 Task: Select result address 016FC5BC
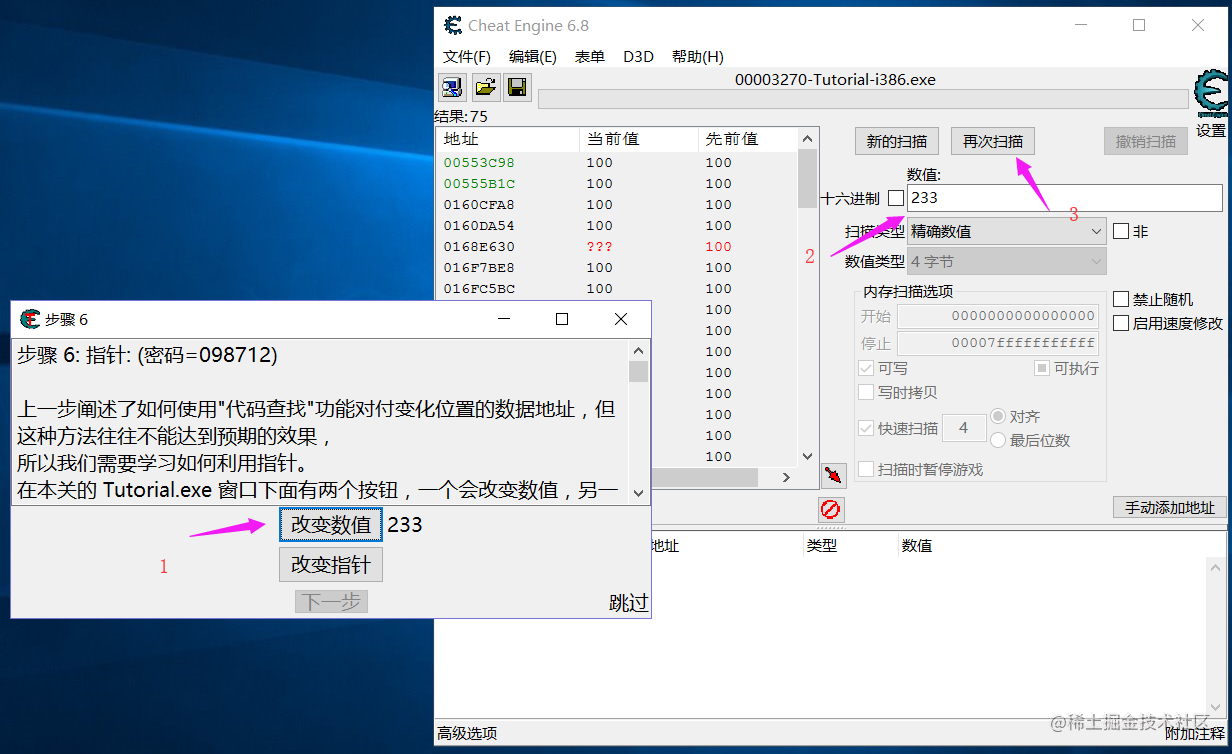479,289
